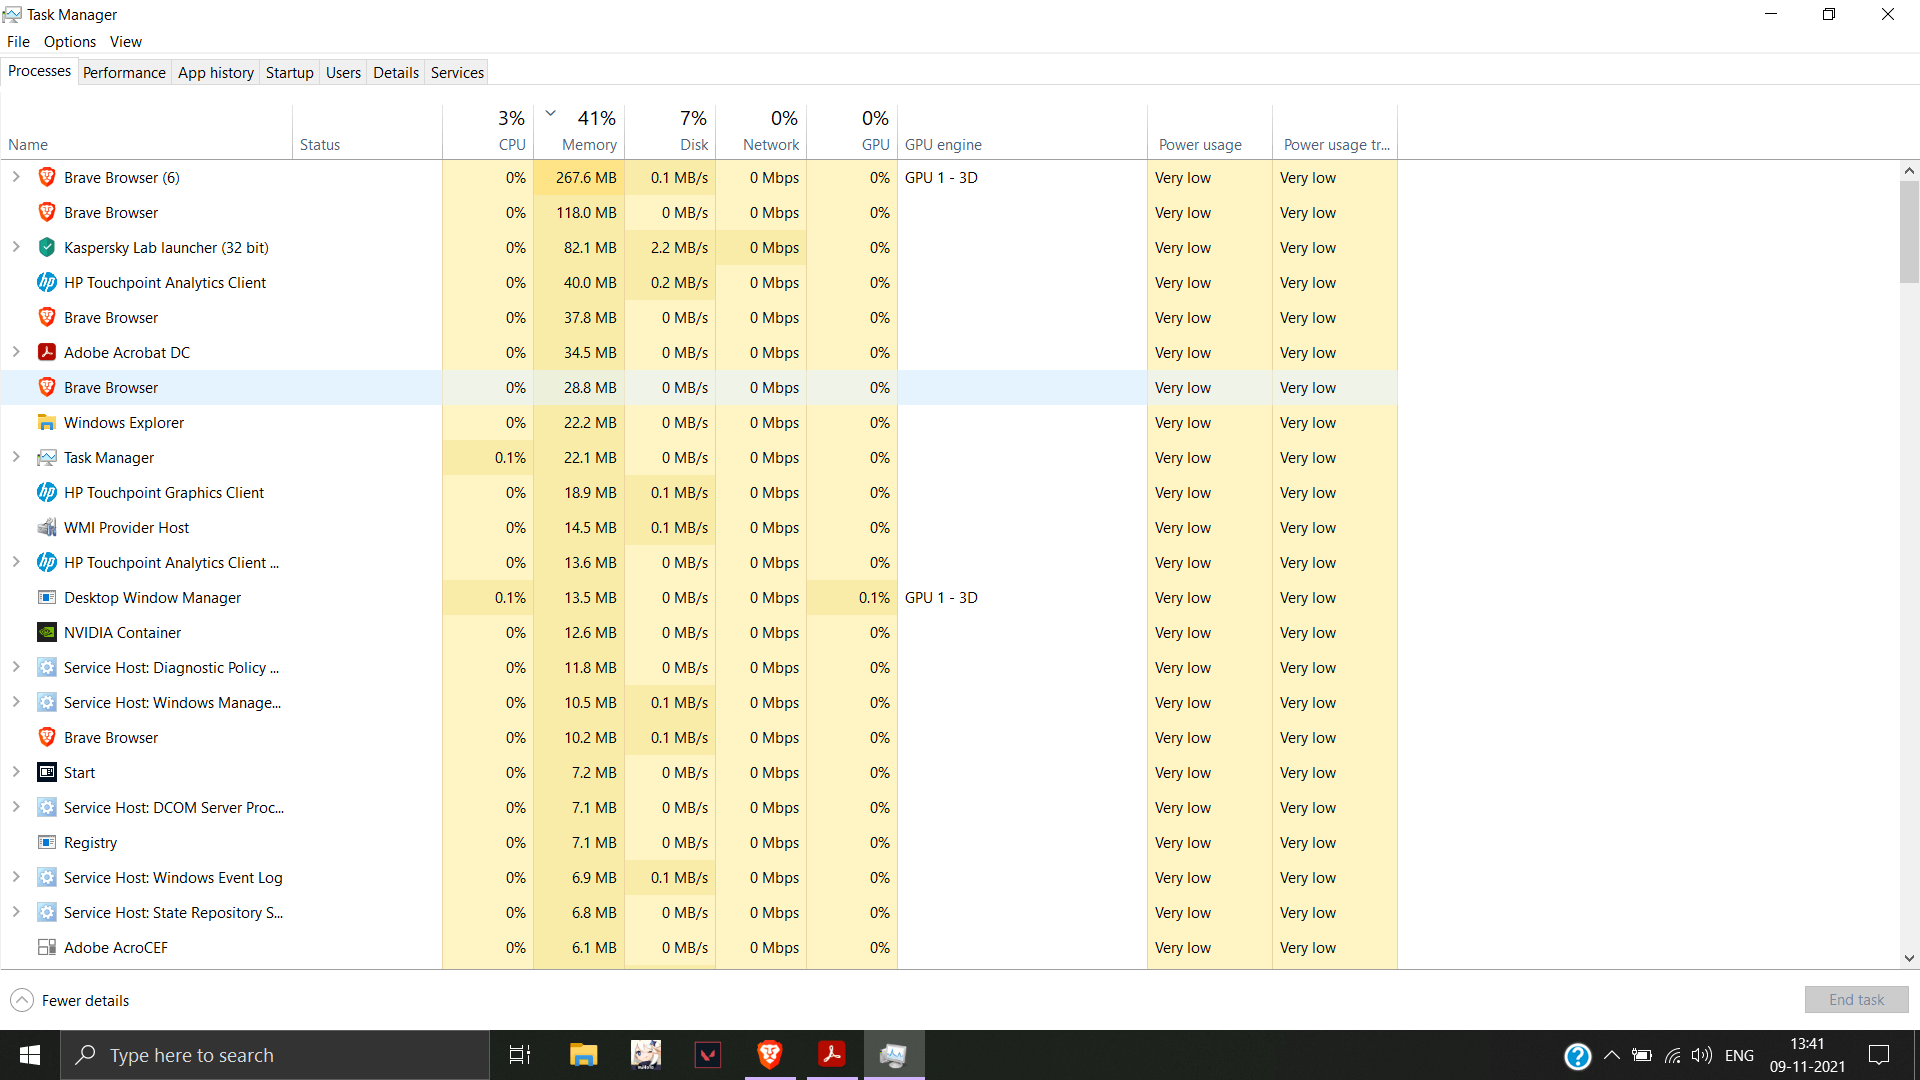Switch to the Performance tab
Viewport: 1920px width, 1080px height.
click(124, 72)
